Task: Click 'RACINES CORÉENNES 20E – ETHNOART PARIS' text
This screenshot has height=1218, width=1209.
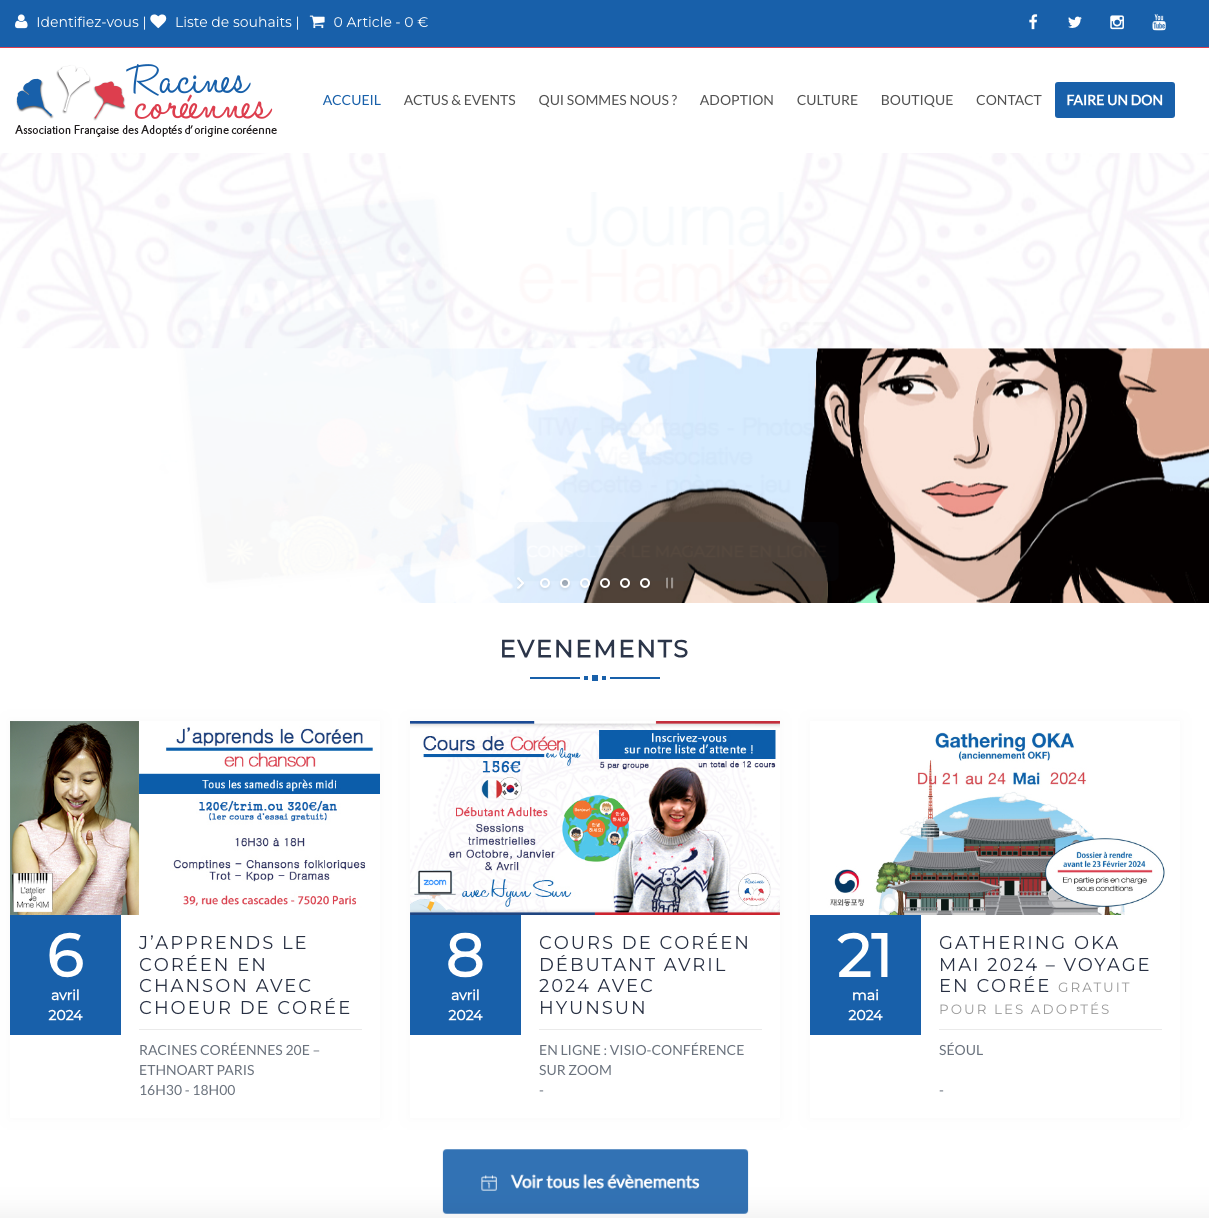Action: (230, 1060)
